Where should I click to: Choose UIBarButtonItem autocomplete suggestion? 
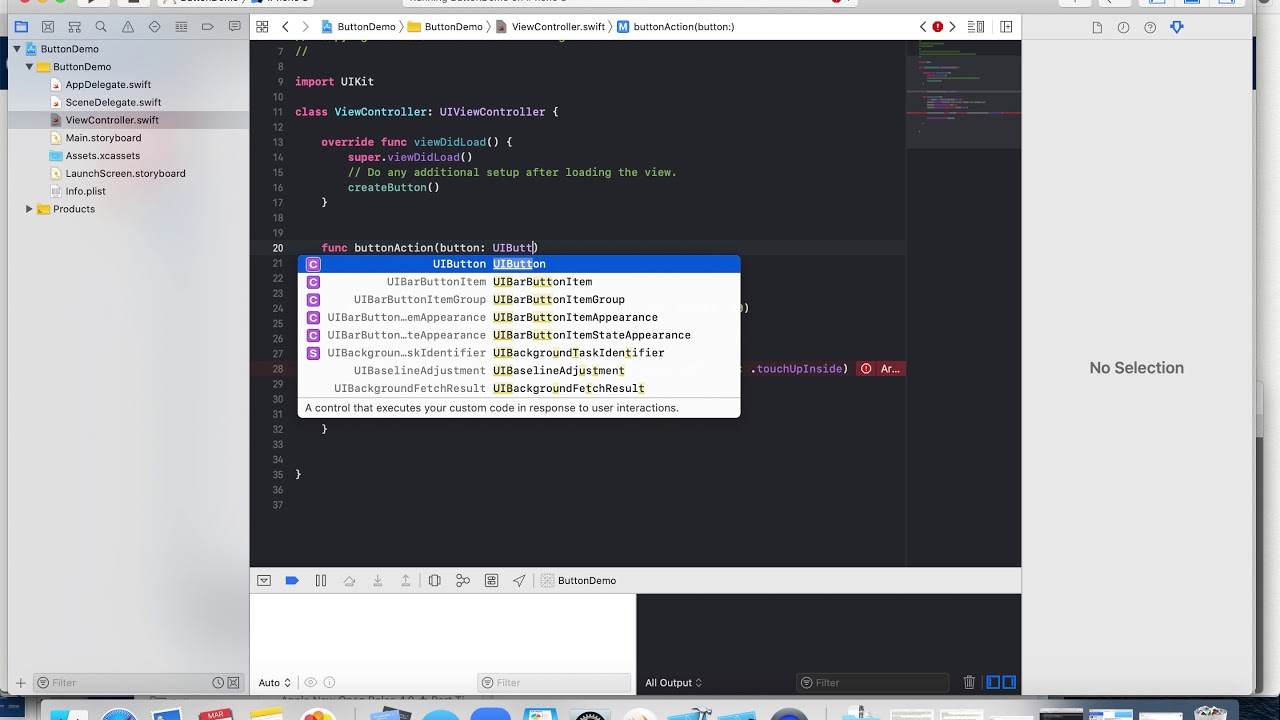pyautogui.click(x=519, y=282)
